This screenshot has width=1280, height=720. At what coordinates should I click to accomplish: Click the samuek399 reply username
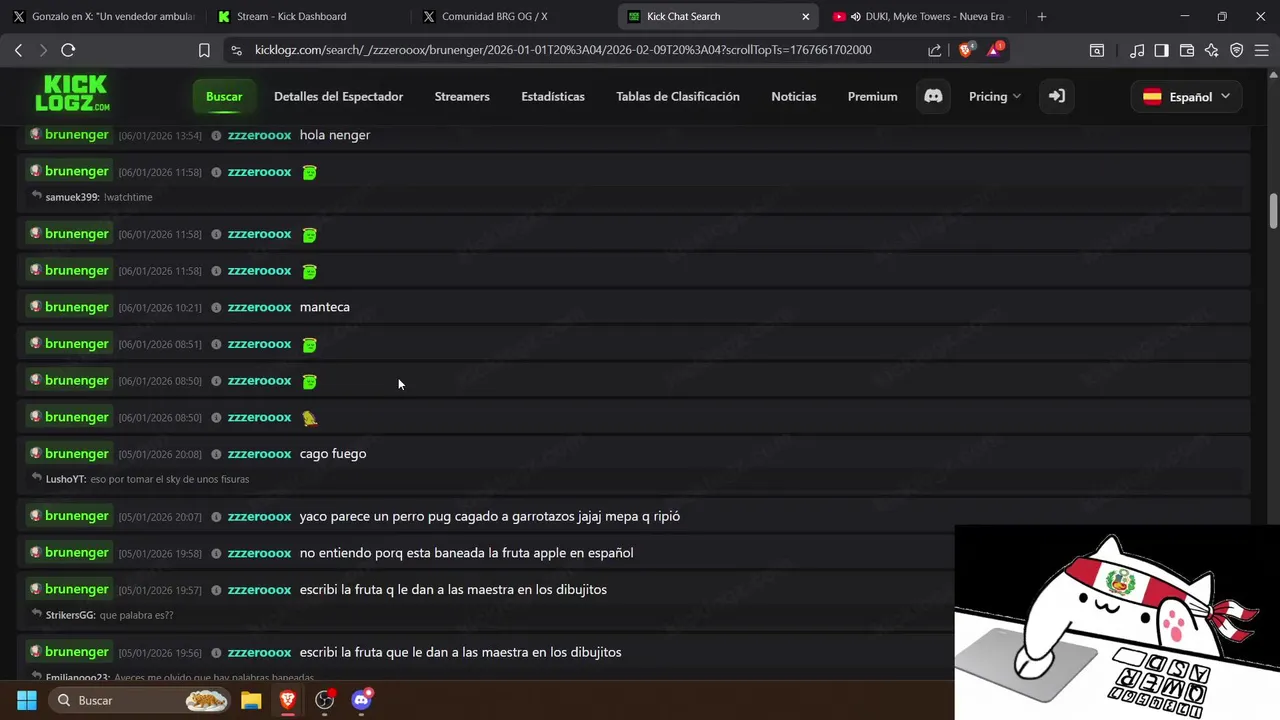tap(72, 197)
